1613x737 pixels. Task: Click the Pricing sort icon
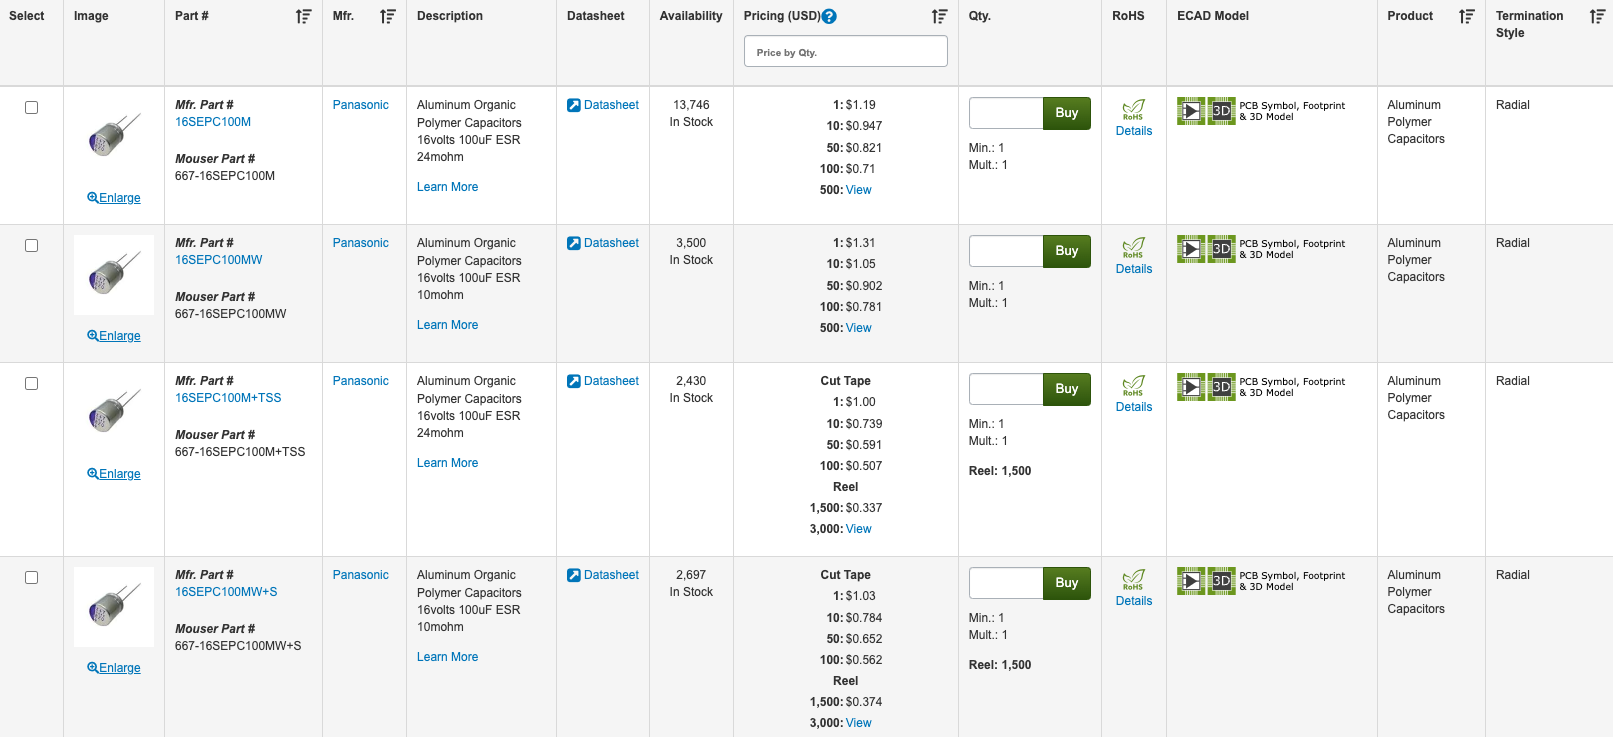(x=938, y=16)
